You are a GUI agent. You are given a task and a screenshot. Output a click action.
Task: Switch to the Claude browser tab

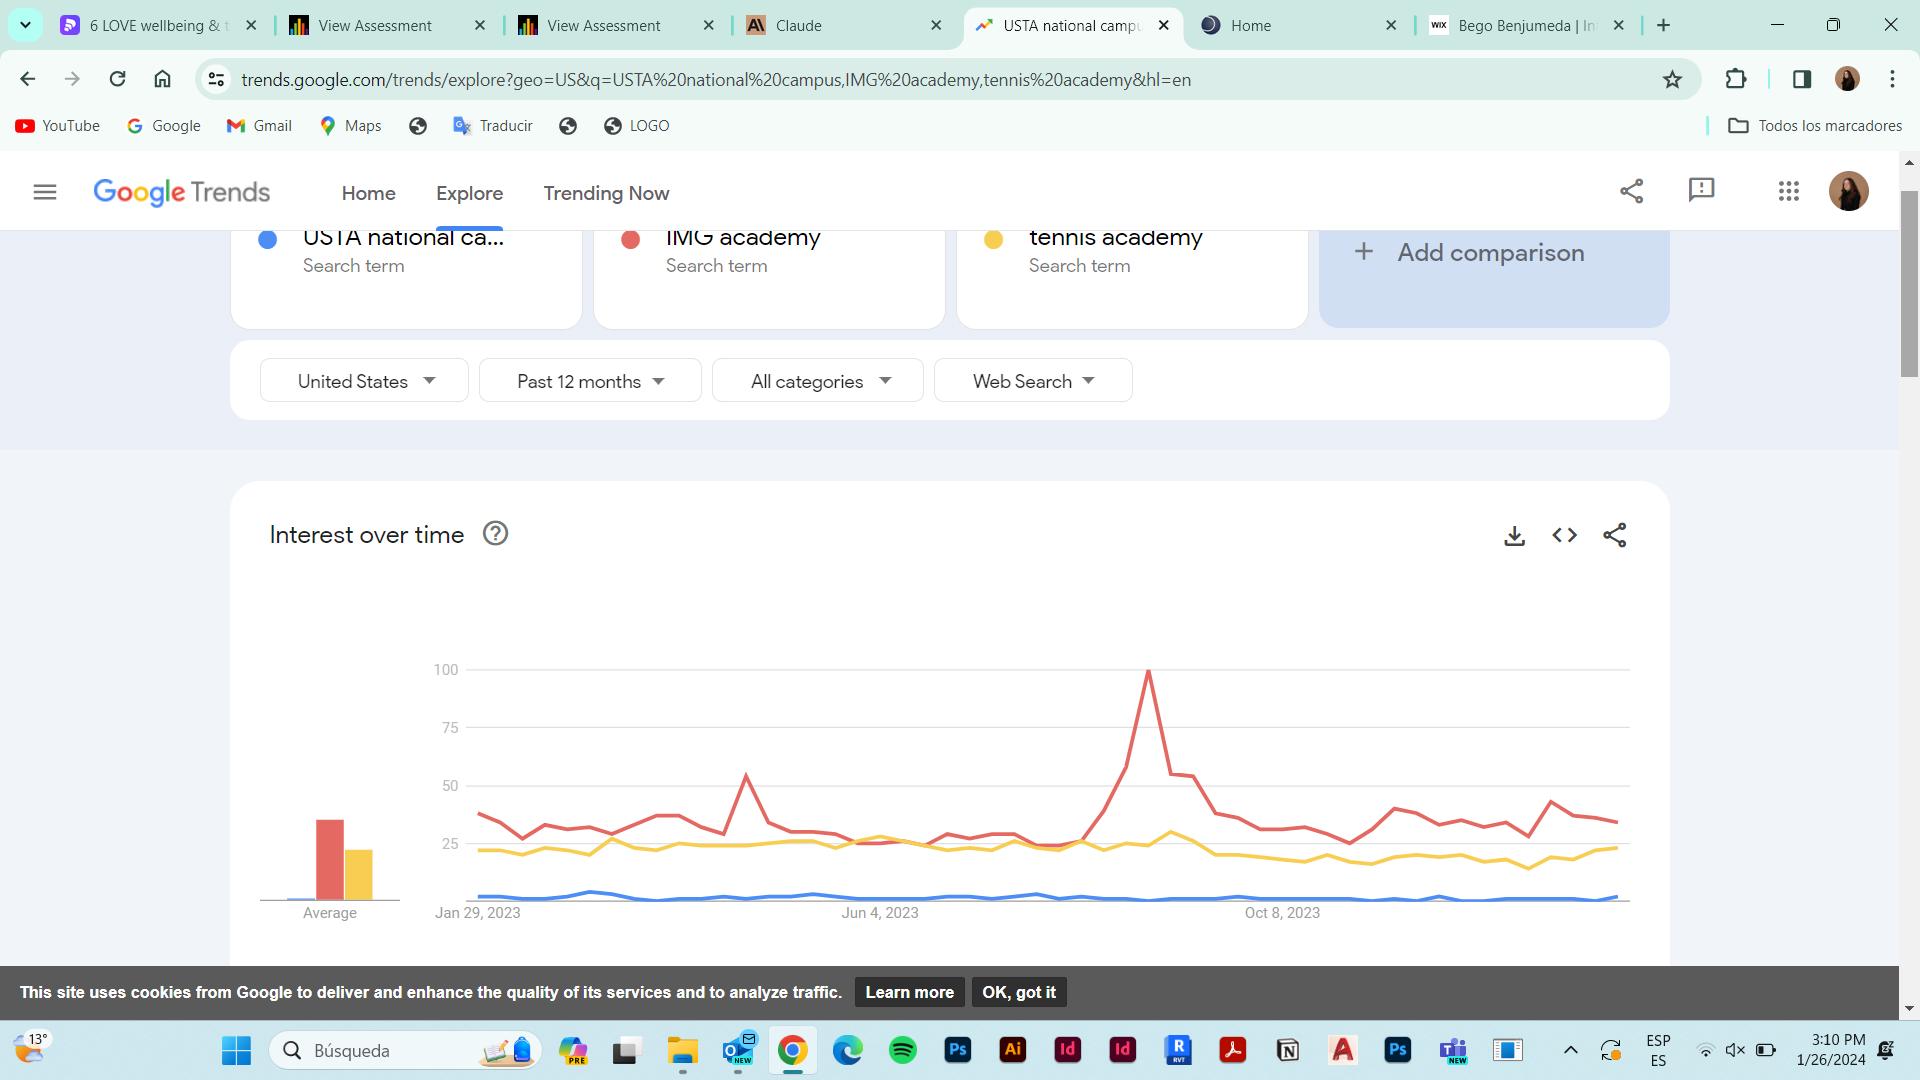[x=840, y=26]
